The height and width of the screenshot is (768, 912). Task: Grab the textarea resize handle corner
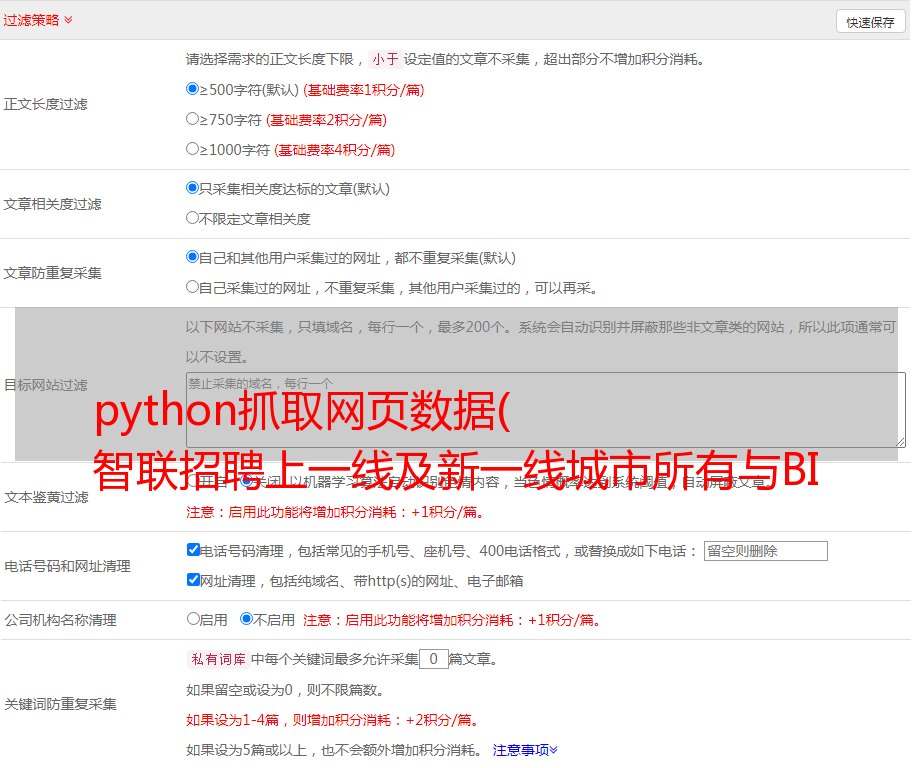click(x=900, y=442)
